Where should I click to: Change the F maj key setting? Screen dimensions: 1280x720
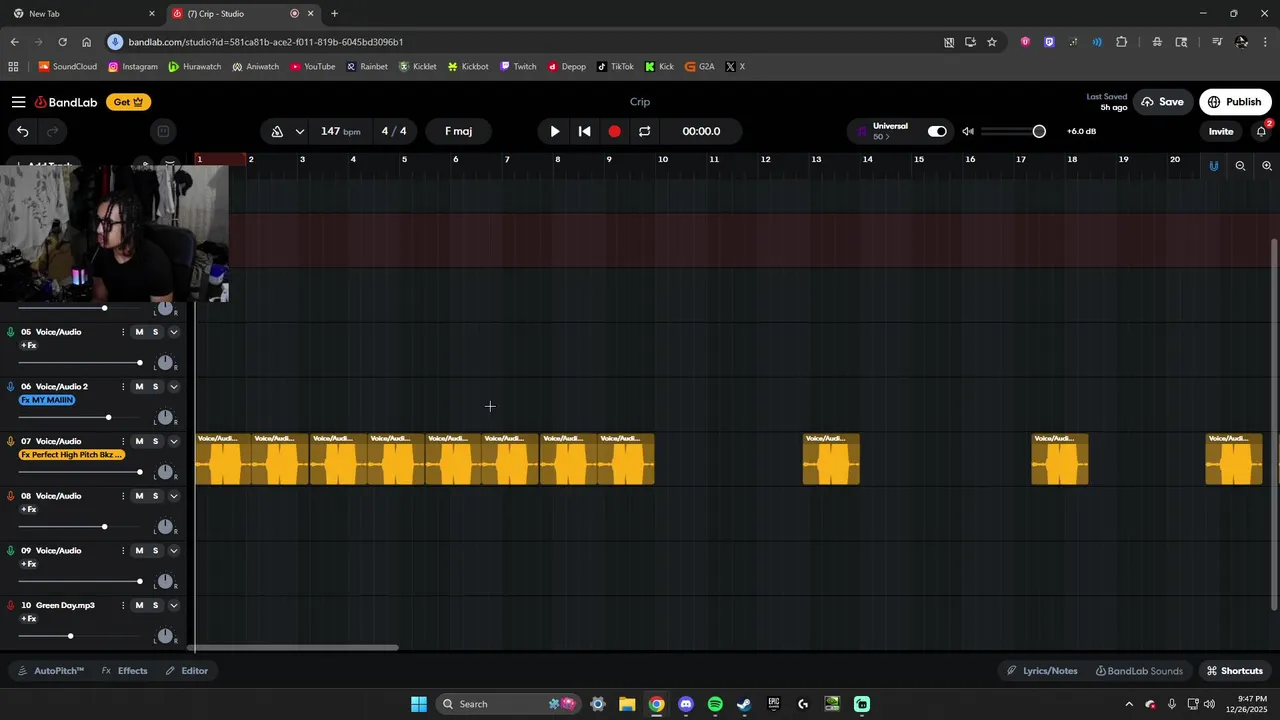(x=459, y=131)
